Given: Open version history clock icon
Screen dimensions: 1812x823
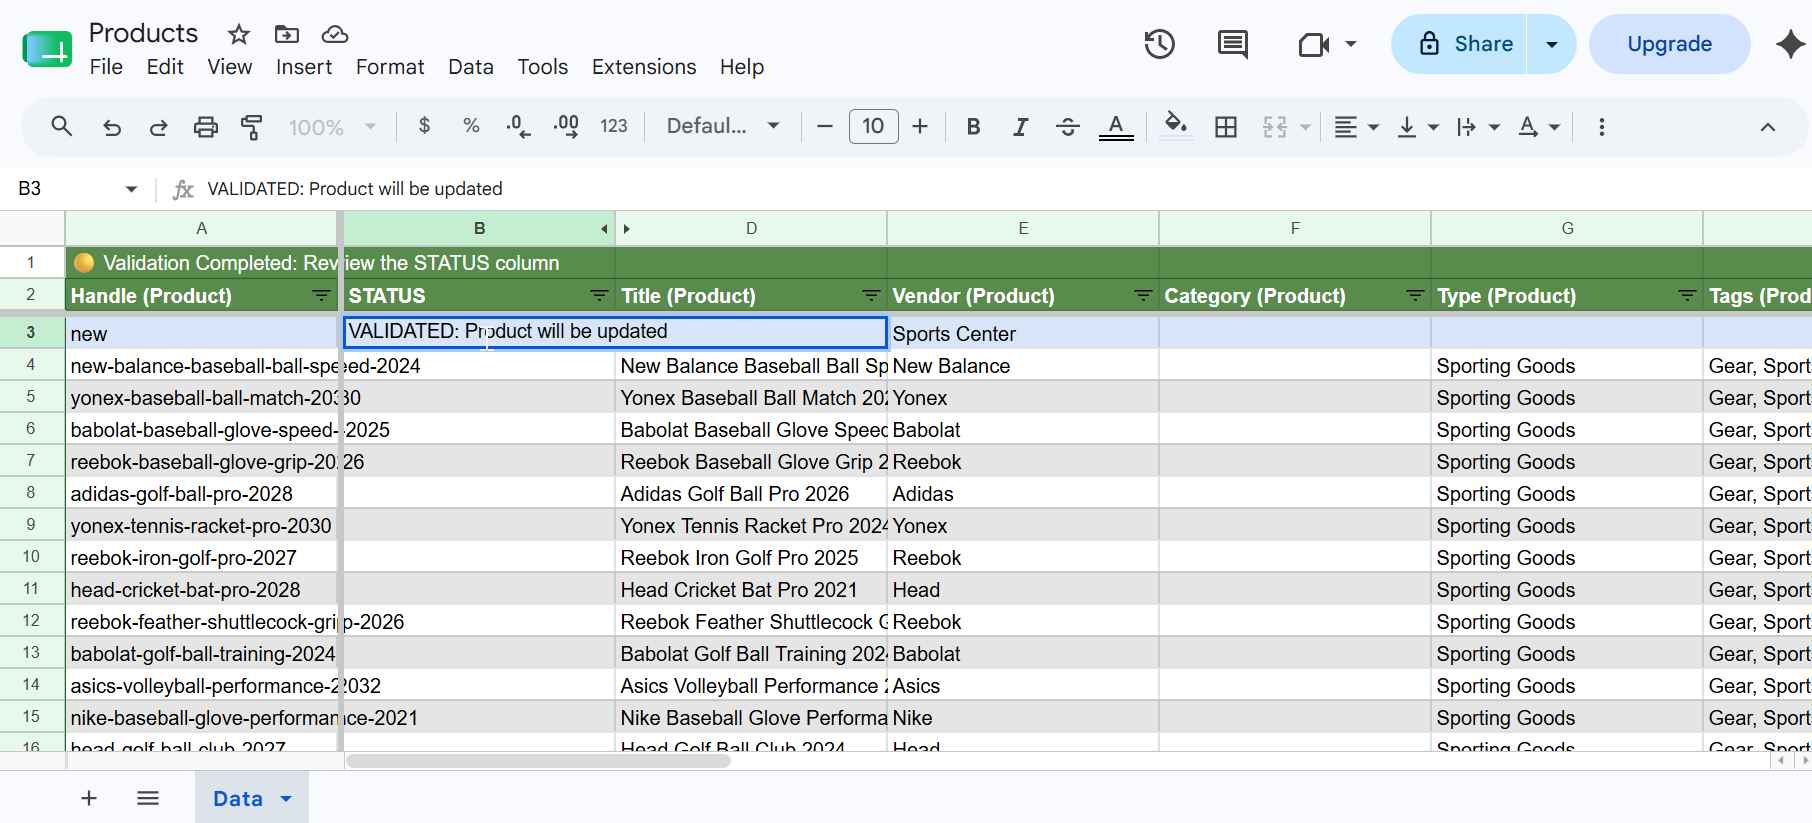Looking at the screenshot, I should click(x=1160, y=44).
